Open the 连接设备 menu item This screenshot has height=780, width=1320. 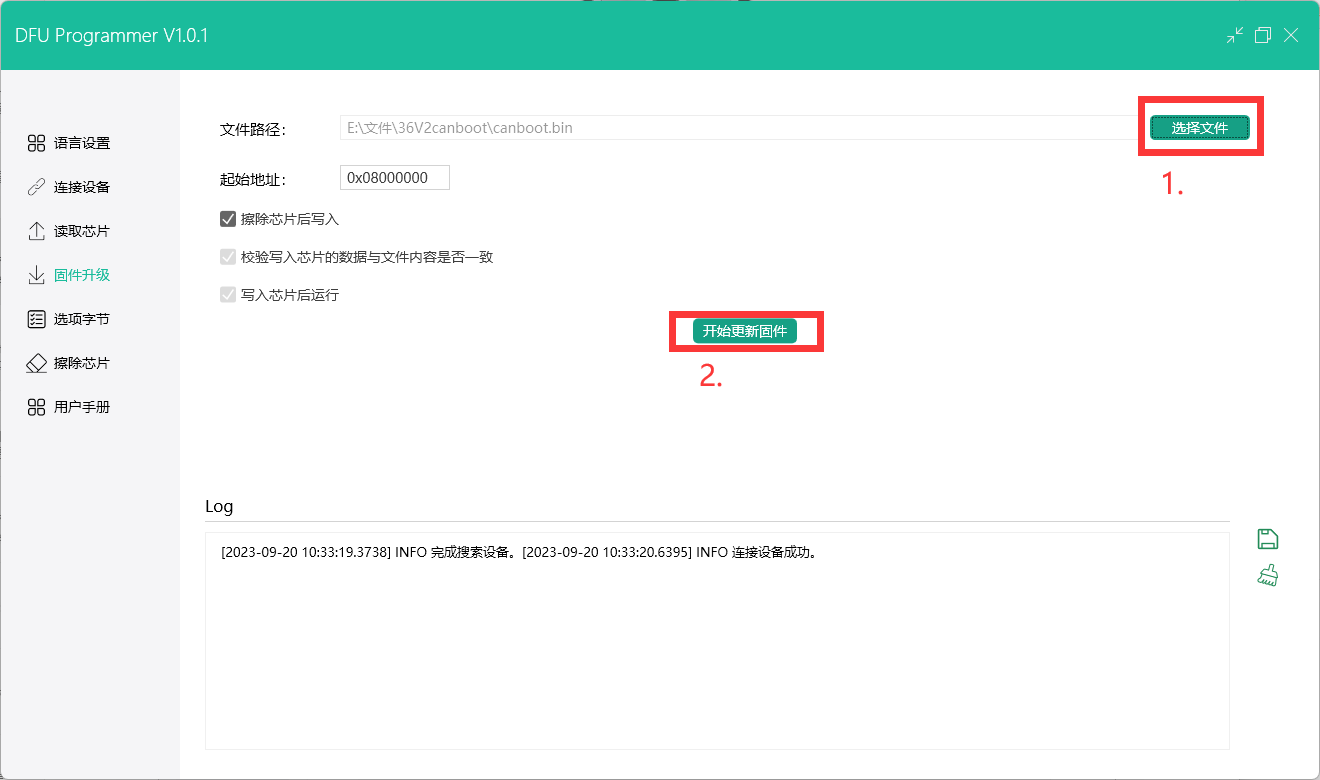[82, 187]
